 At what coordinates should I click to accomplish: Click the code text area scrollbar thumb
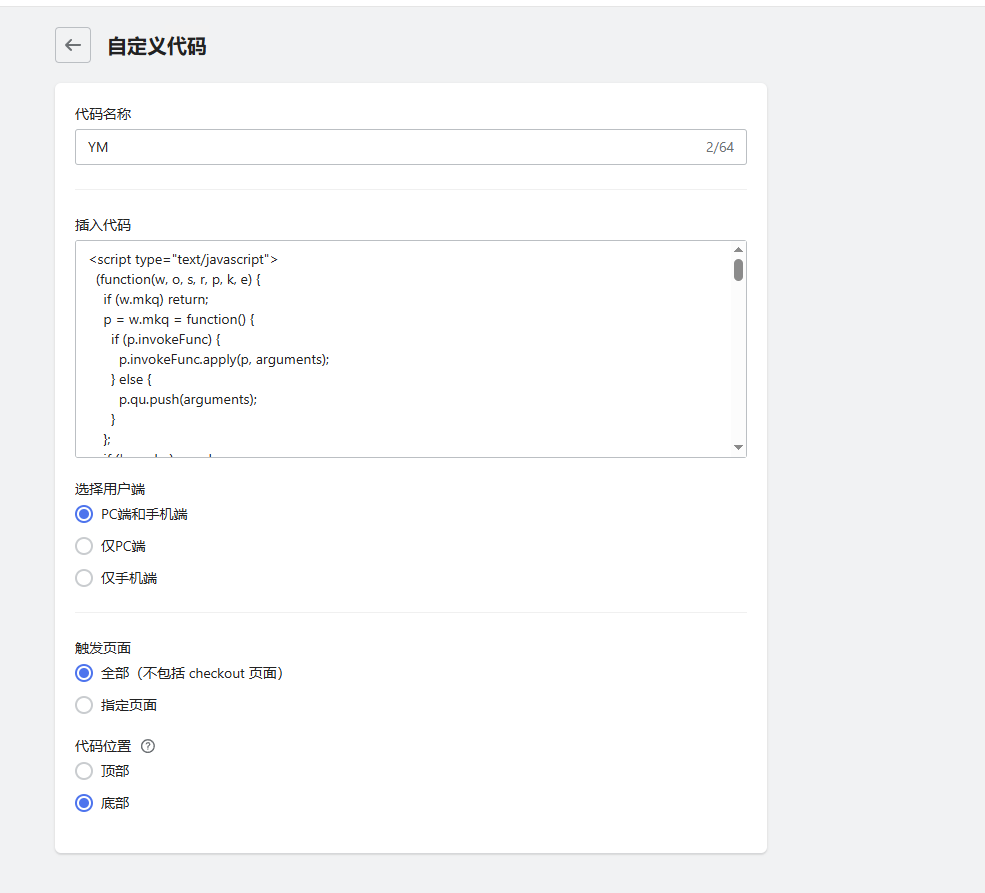coord(738,270)
